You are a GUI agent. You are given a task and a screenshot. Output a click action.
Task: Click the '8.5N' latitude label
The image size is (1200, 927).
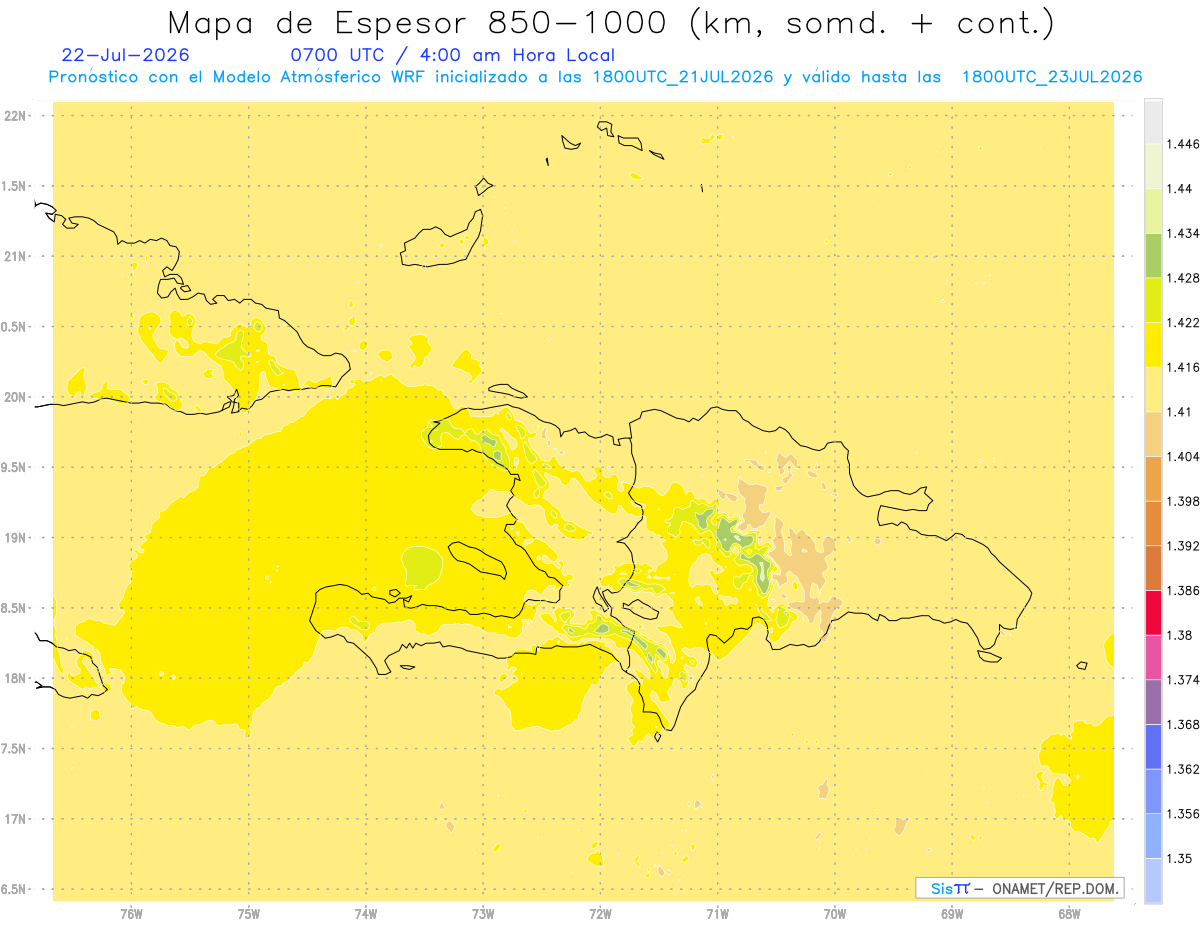tap(15, 608)
